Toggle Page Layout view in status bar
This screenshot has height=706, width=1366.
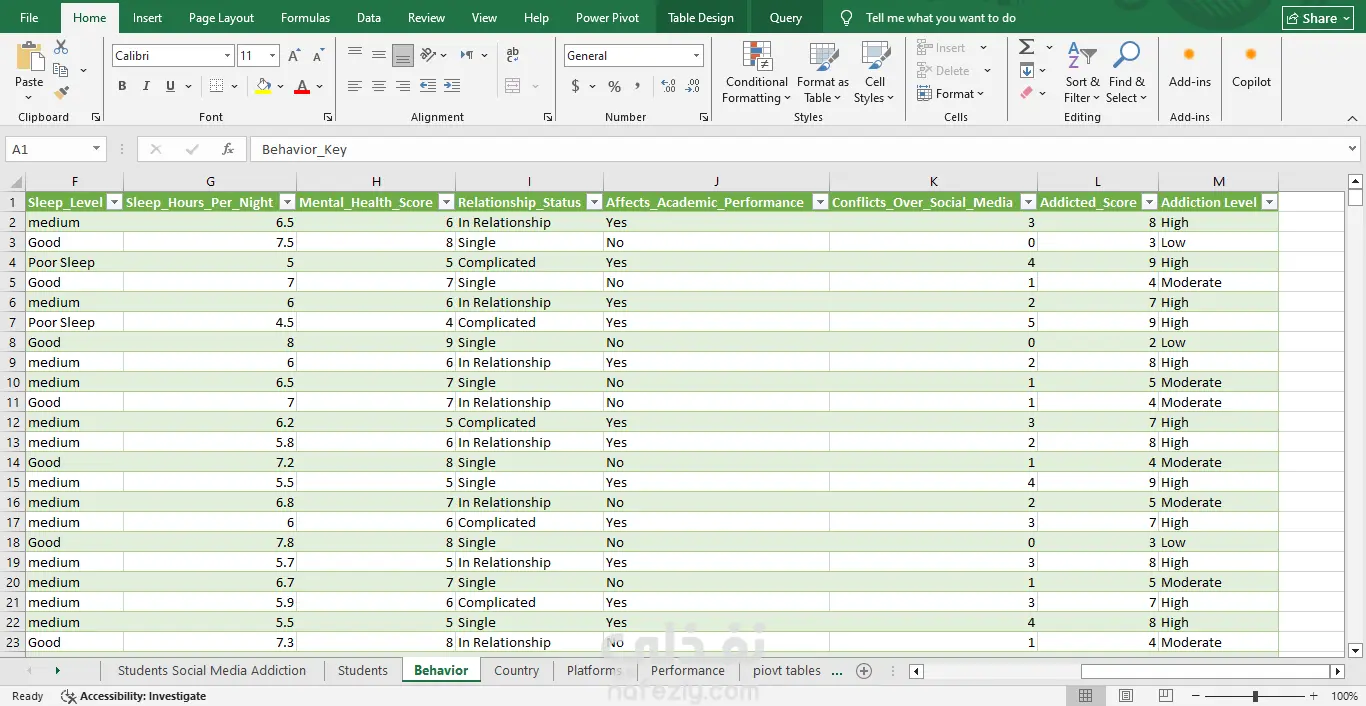[x=1126, y=696]
